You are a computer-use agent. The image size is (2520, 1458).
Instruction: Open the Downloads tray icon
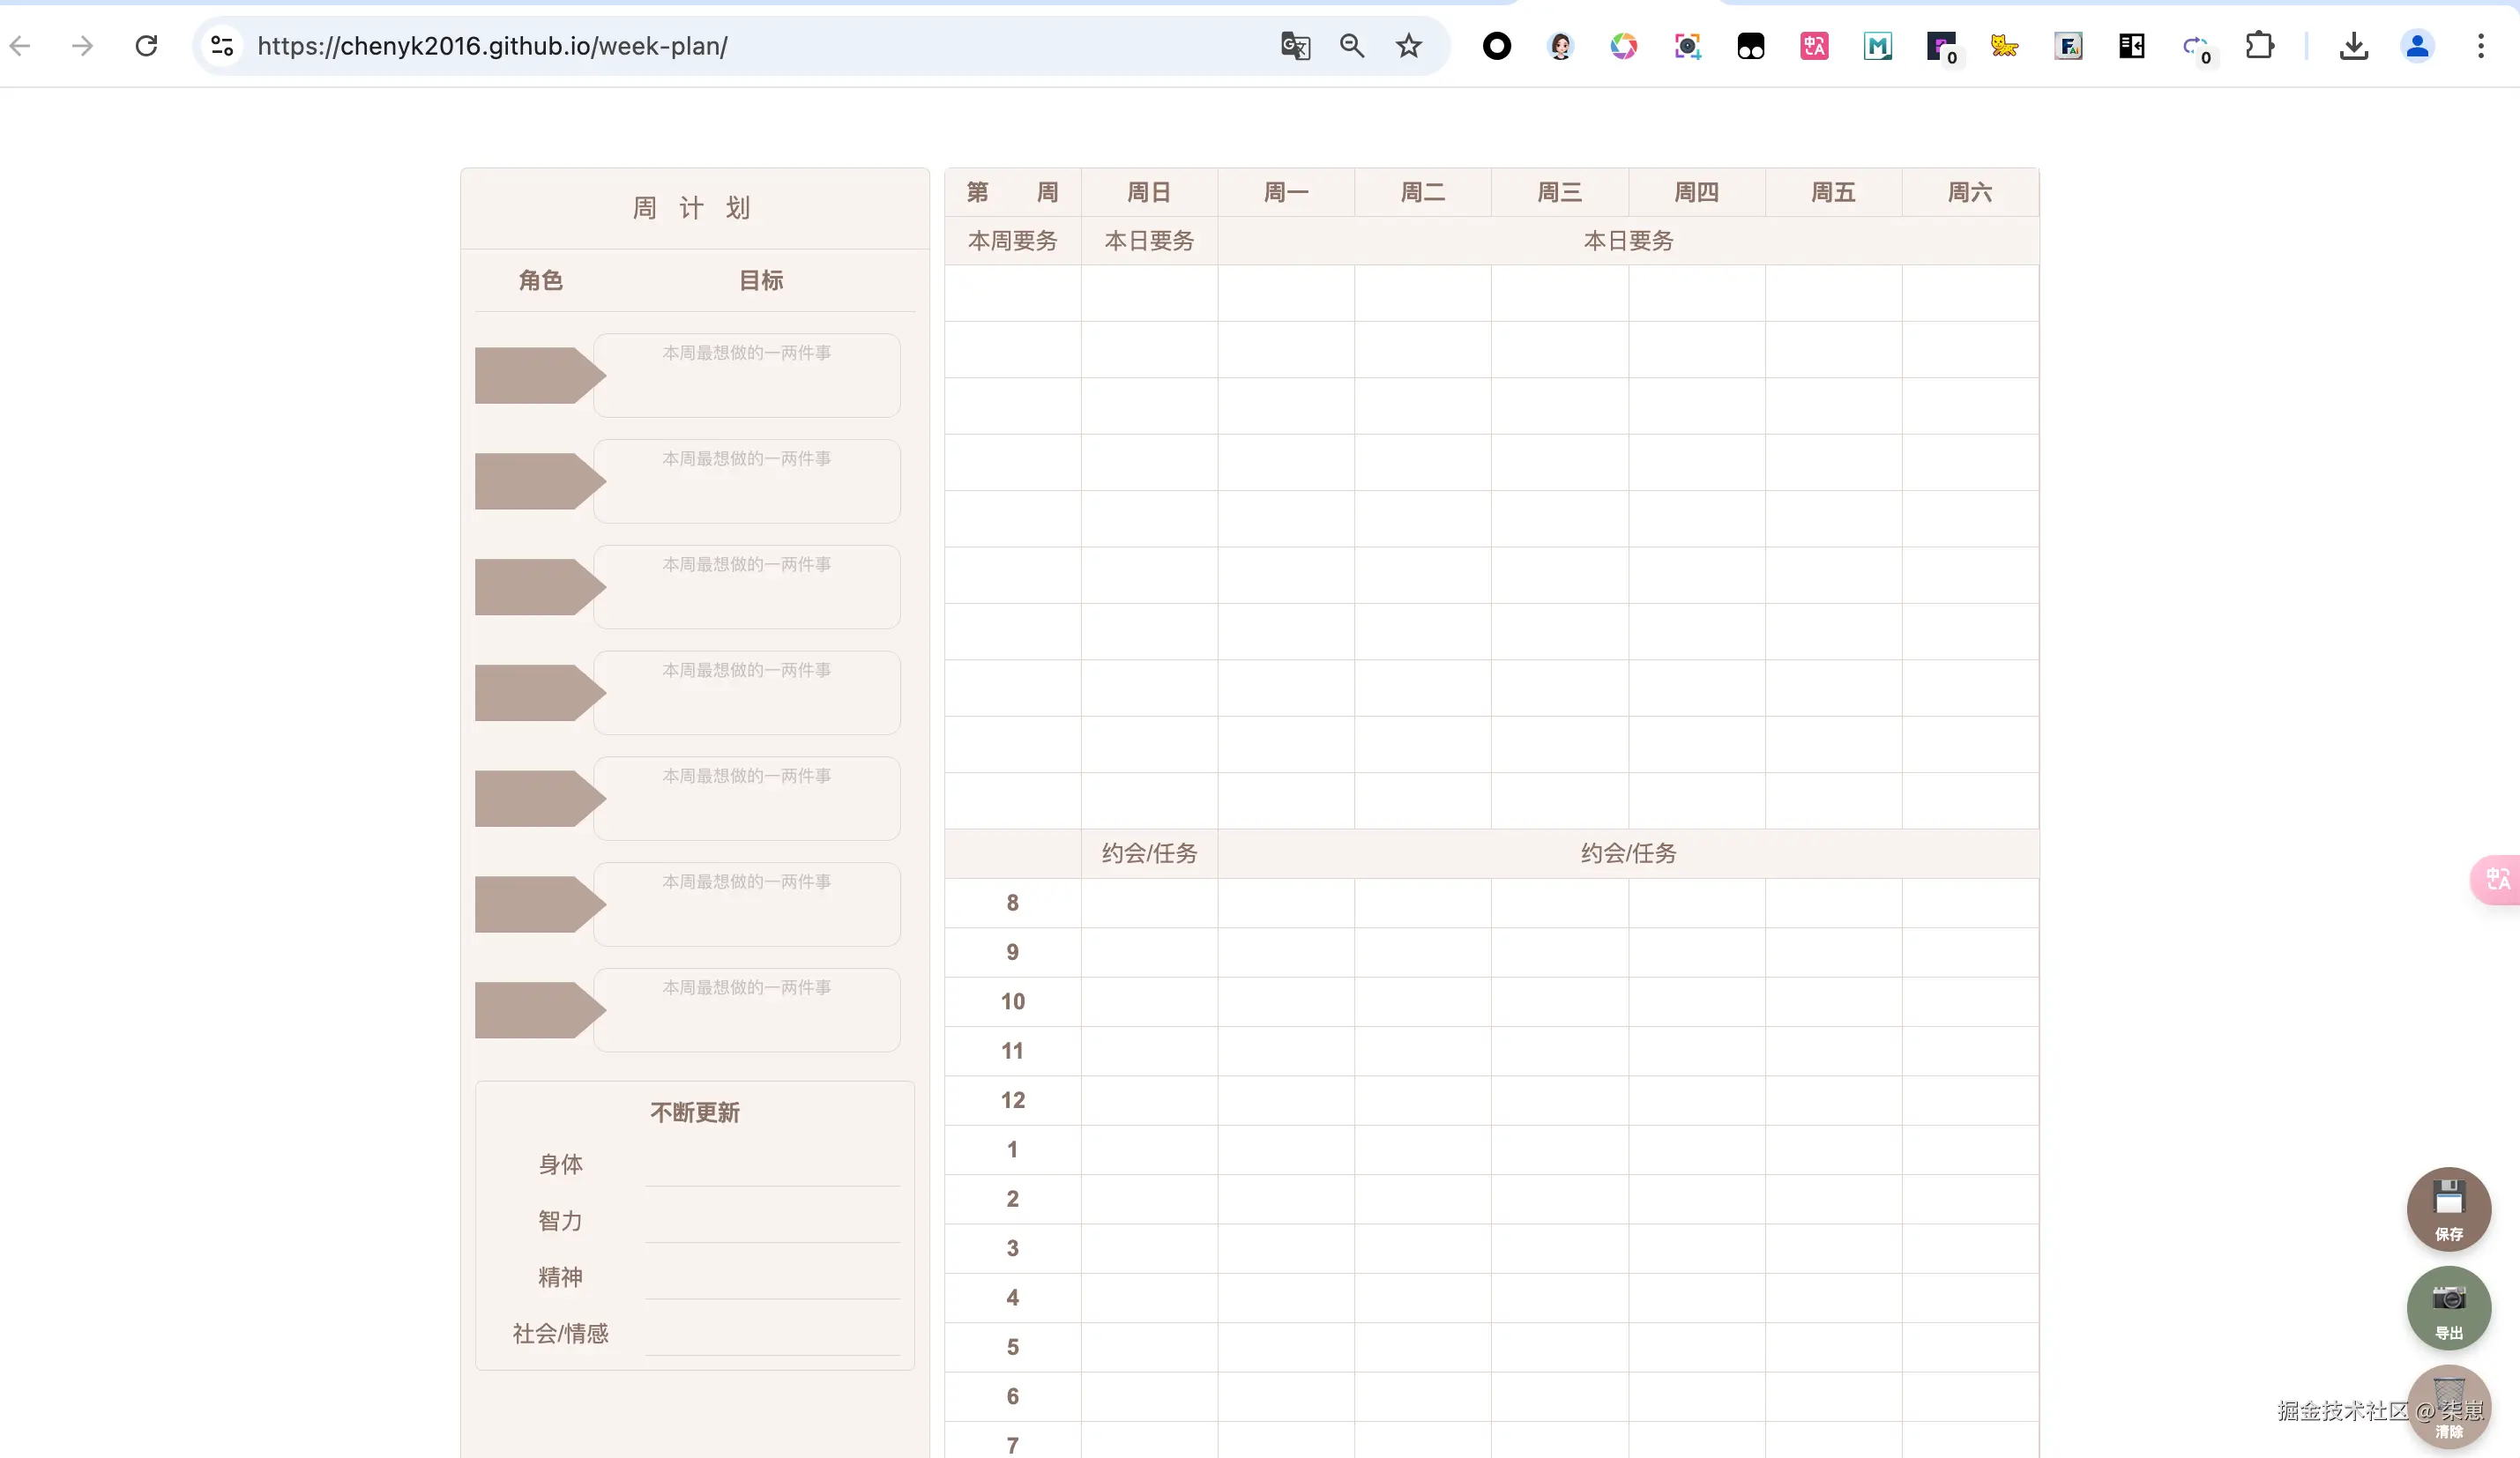coord(2353,46)
